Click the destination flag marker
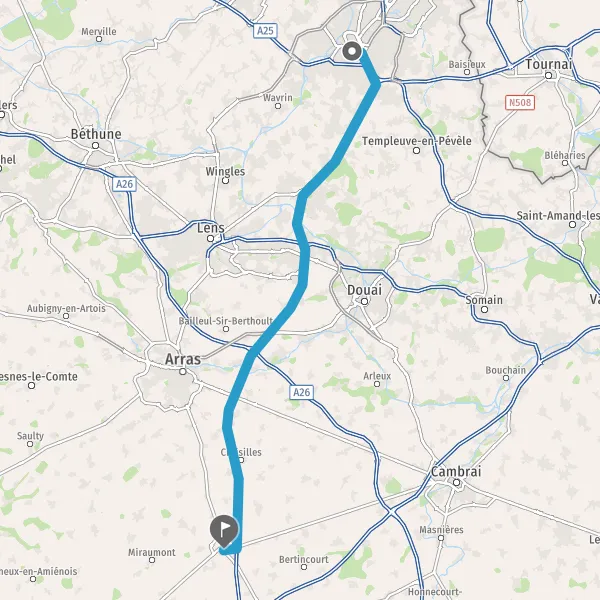The image size is (600, 600). [224, 531]
